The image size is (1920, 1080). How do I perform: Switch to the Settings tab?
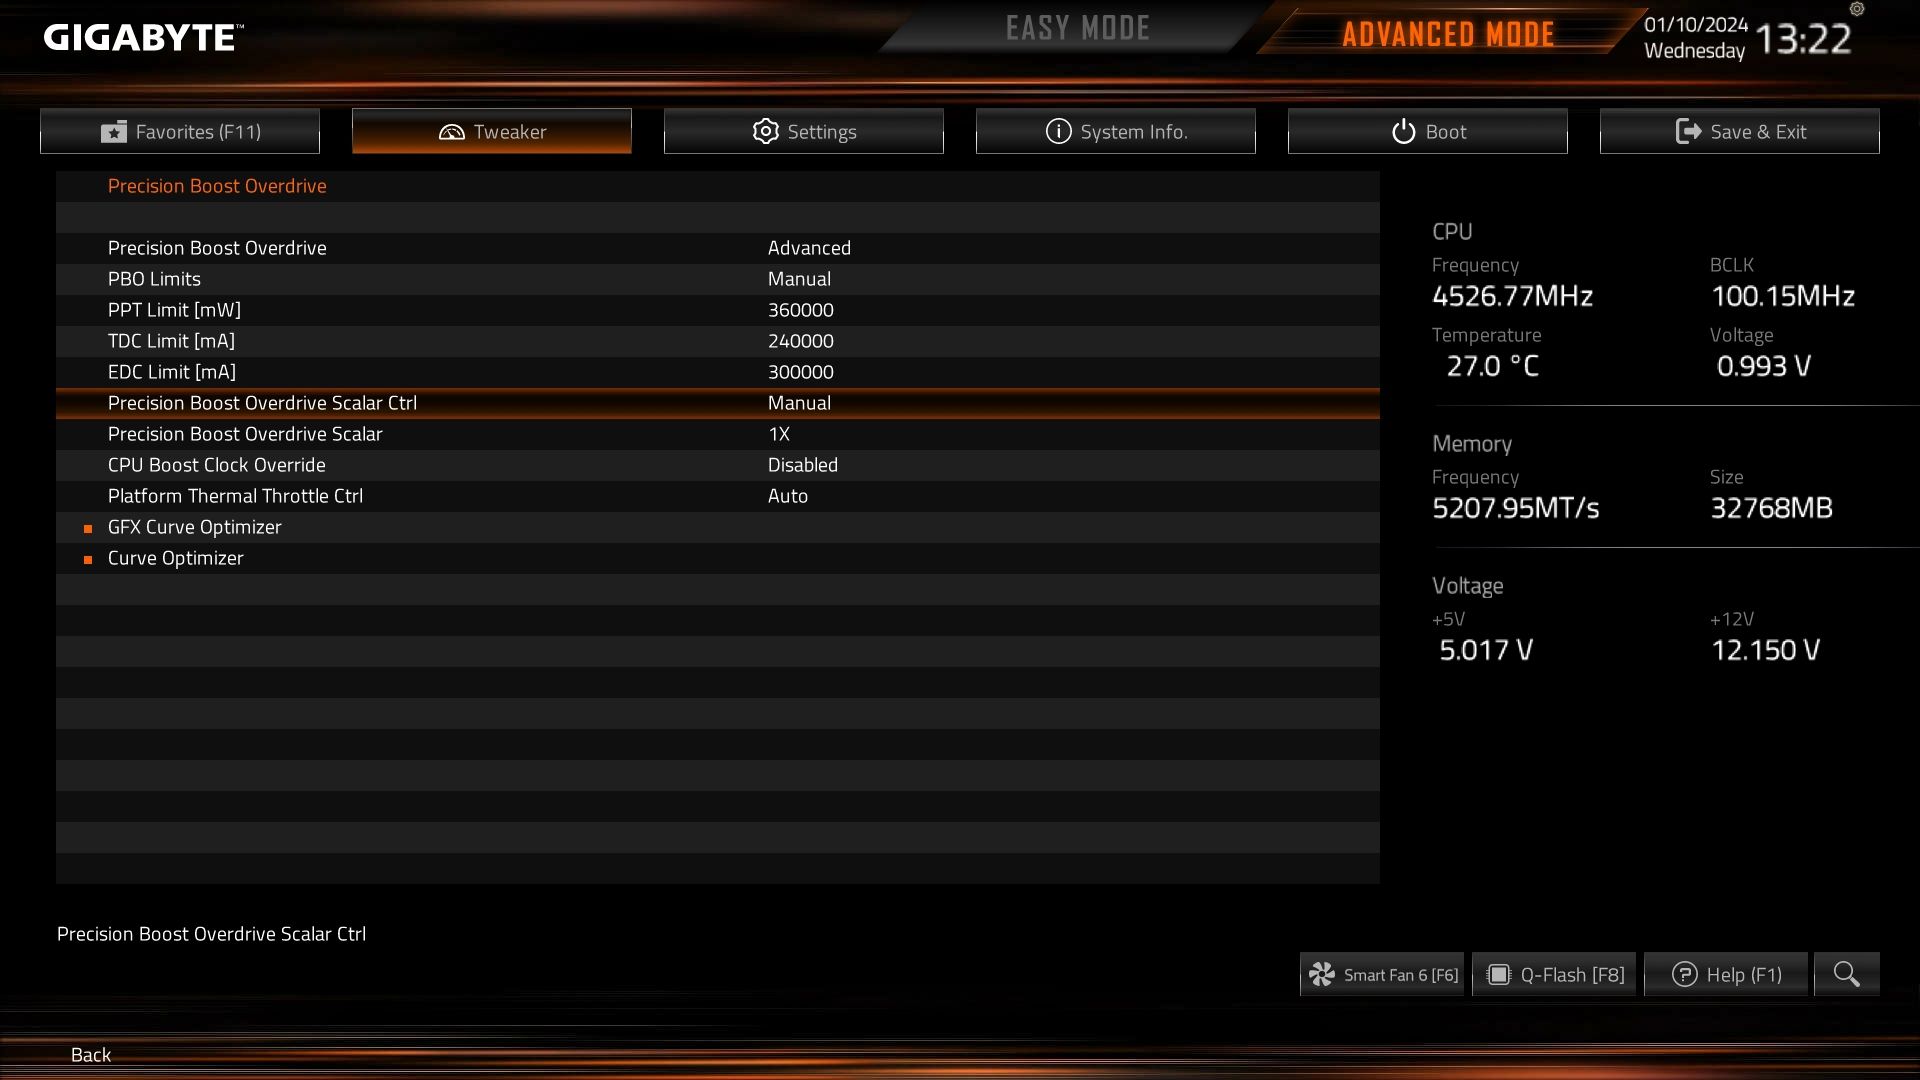[x=803, y=131]
